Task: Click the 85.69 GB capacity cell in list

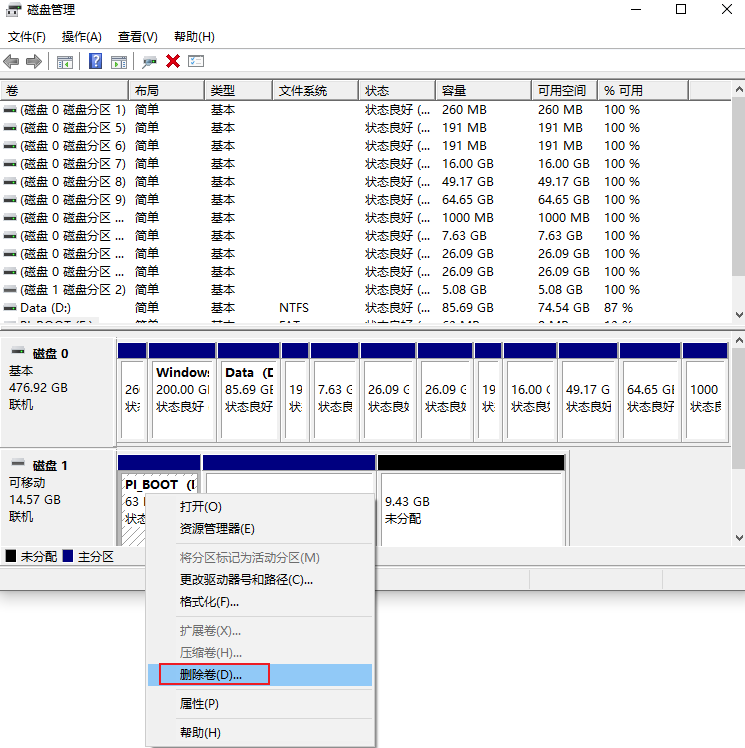Action: tap(467, 308)
